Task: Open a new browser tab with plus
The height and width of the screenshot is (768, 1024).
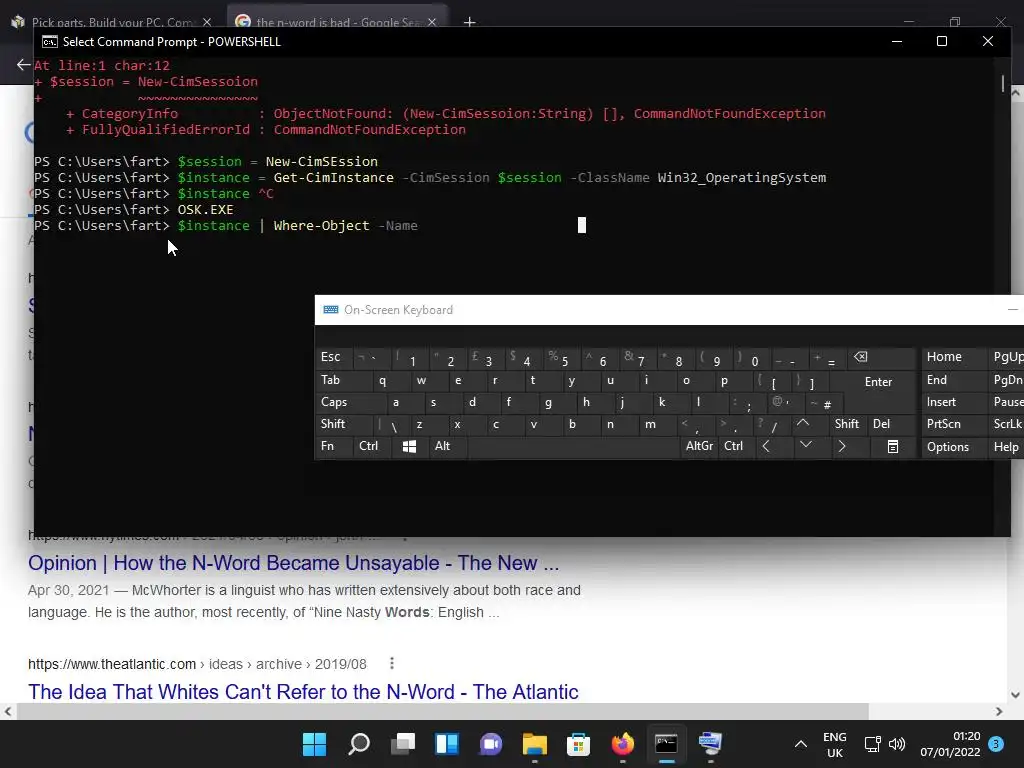Action: point(470,22)
